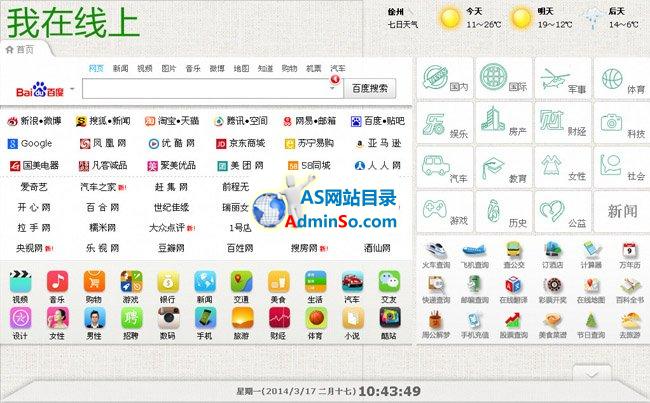650x403 pixels.
Task: Select the 微博 search tab
Action: point(217,68)
